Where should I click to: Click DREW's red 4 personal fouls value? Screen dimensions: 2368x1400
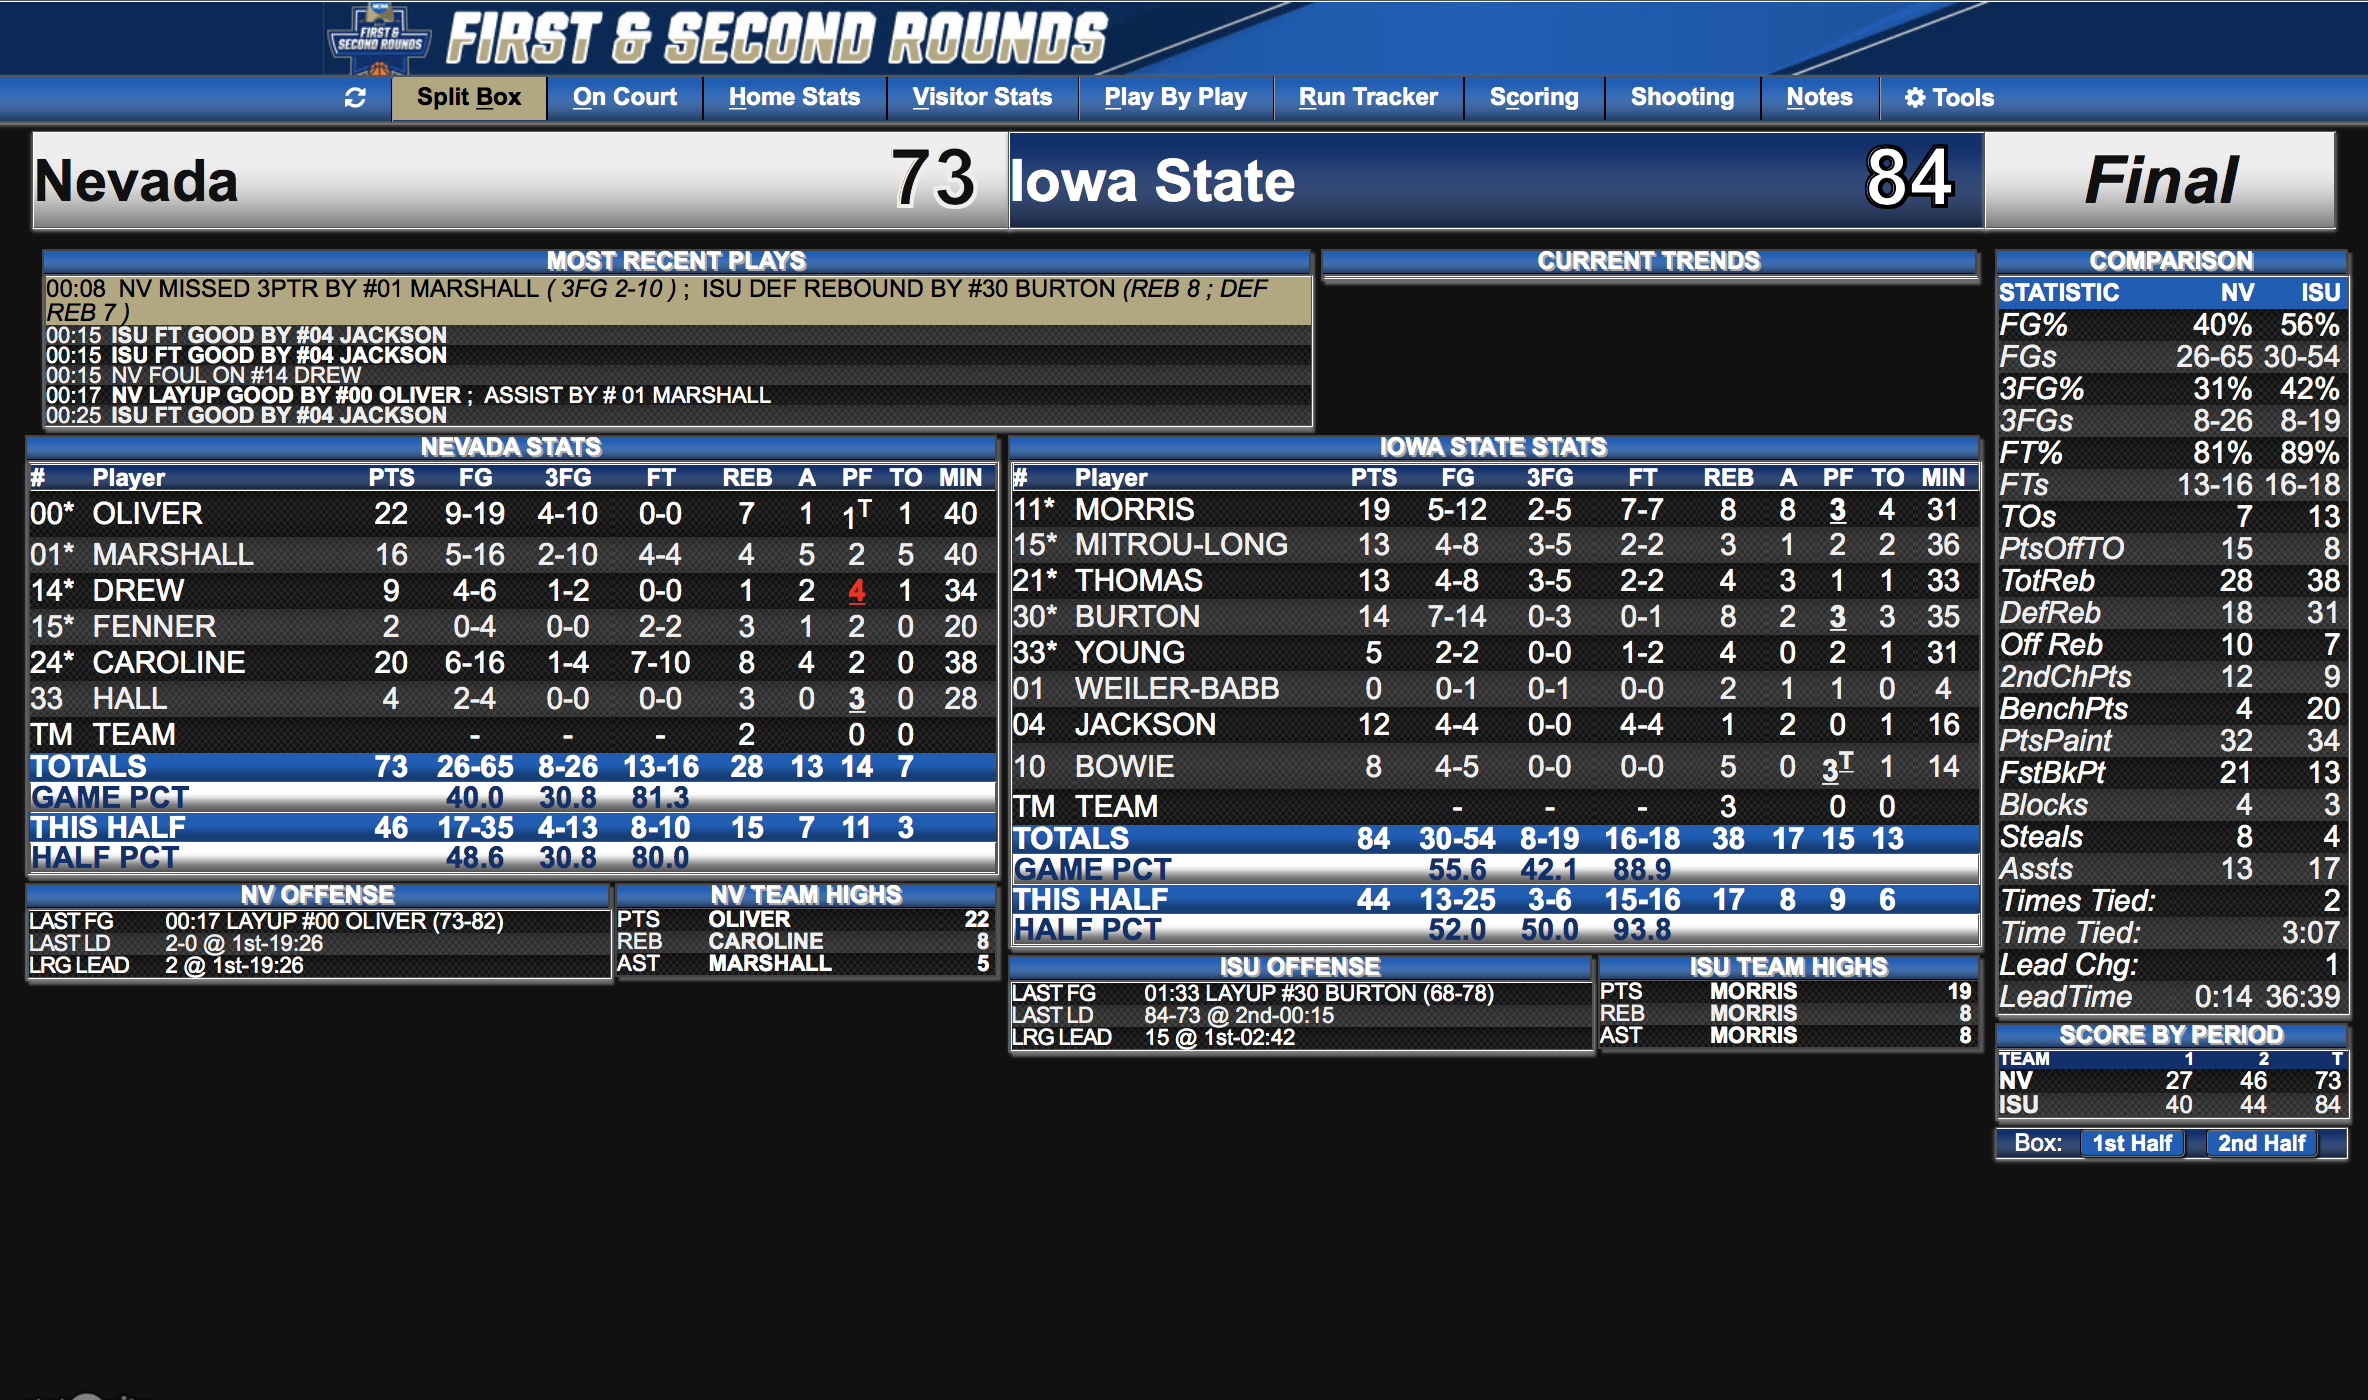click(857, 591)
